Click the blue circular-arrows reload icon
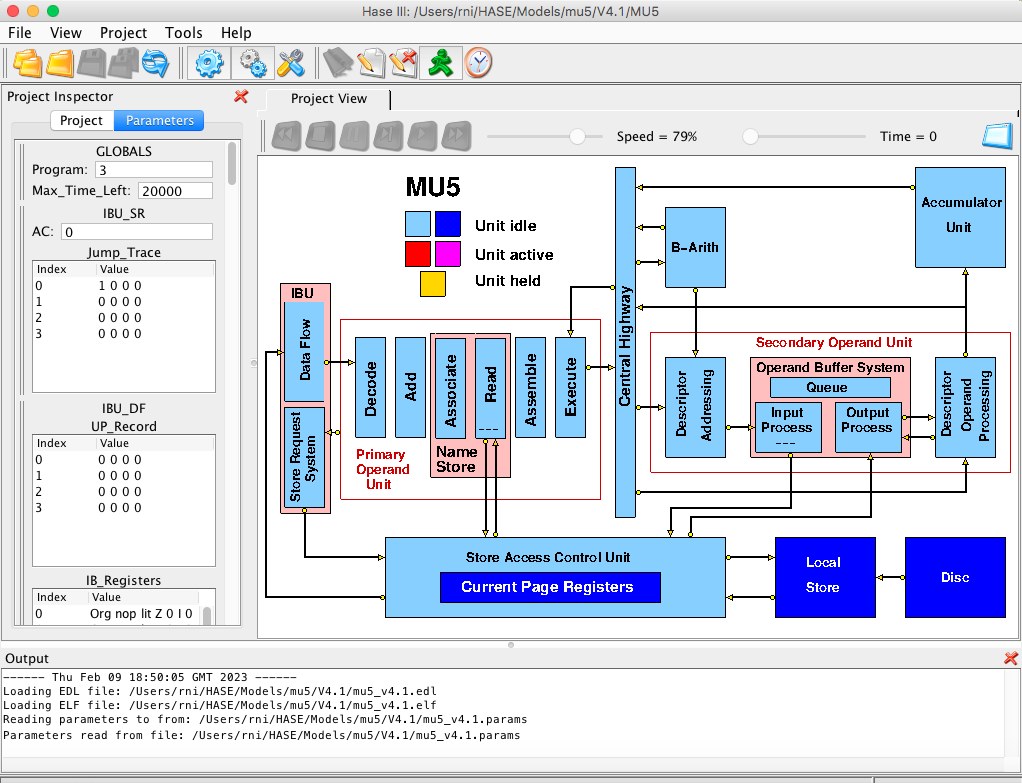Image resolution: width=1022 pixels, height=783 pixels. pos(155,63)
